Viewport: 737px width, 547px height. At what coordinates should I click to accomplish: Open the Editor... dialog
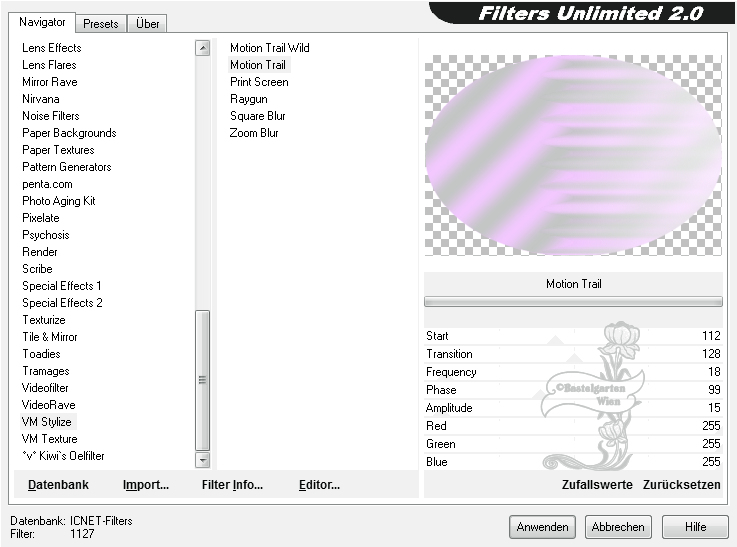[x=319, y=484]
